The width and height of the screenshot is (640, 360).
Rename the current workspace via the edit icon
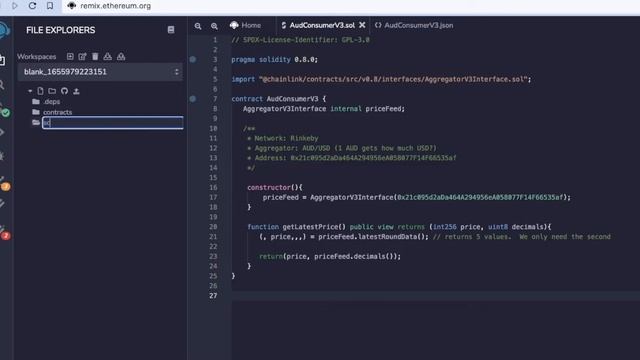tap(82, 56)
